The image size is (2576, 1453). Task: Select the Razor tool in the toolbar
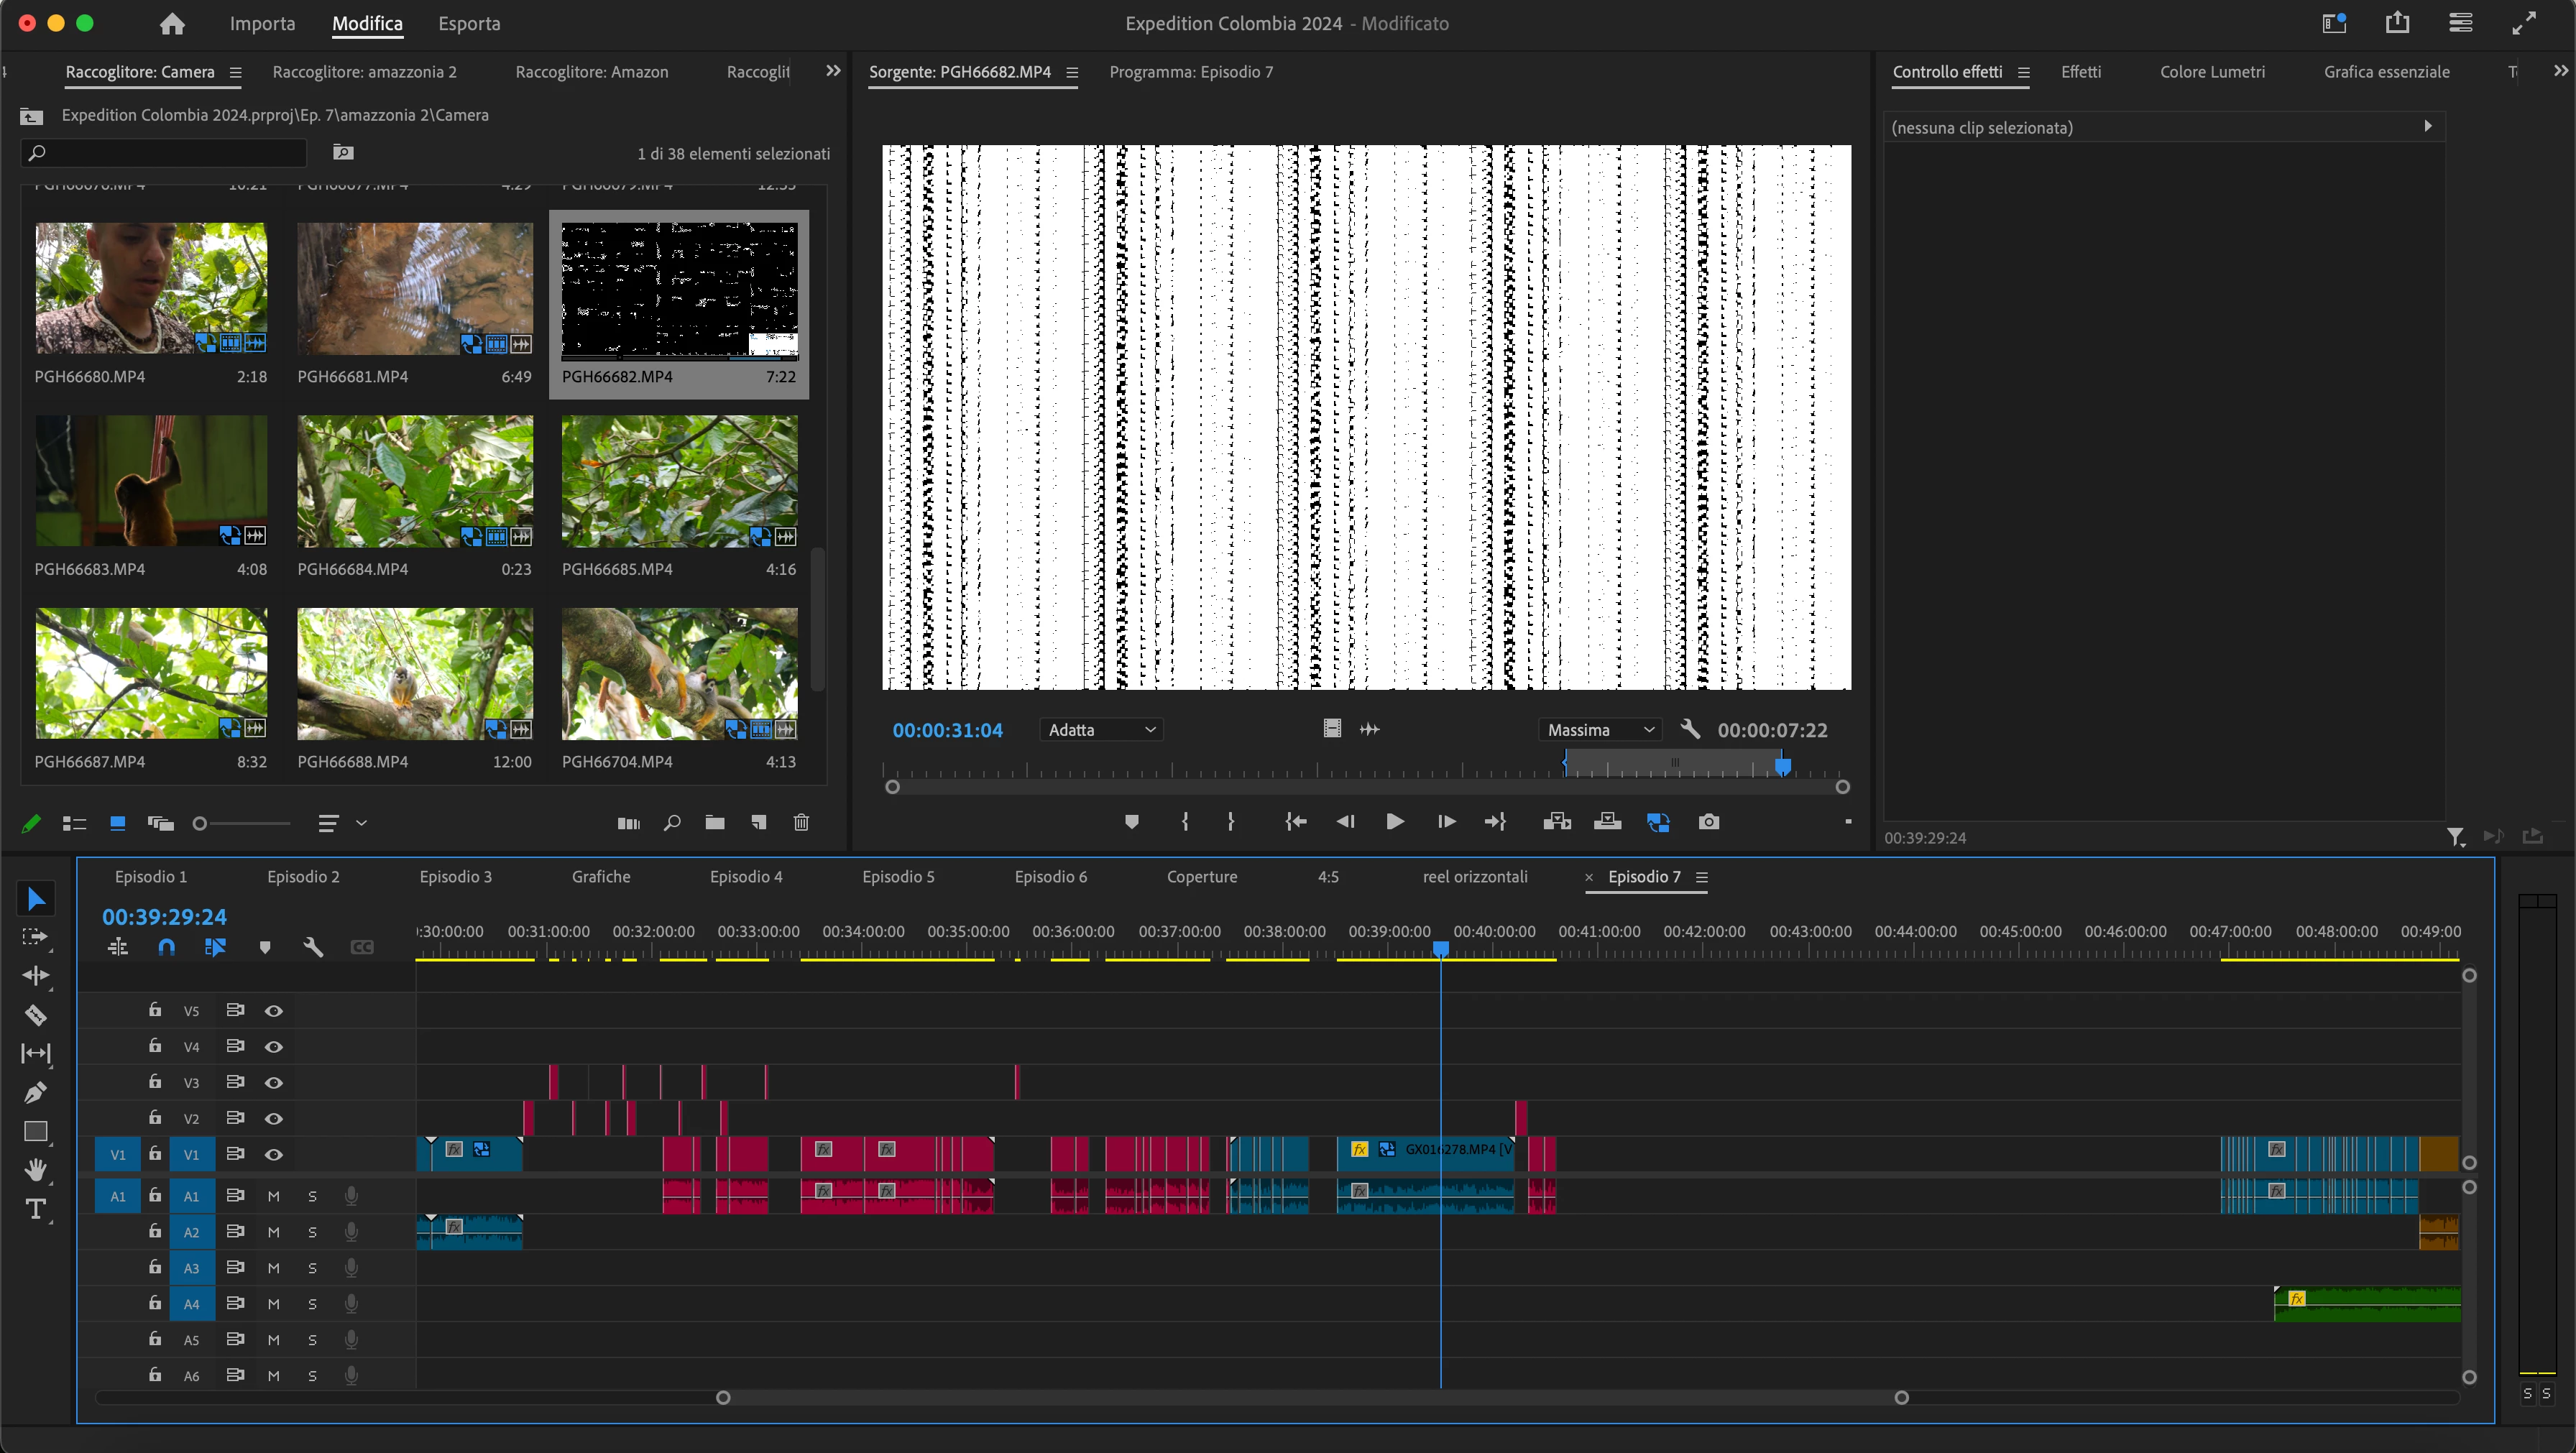point(35,1015)
